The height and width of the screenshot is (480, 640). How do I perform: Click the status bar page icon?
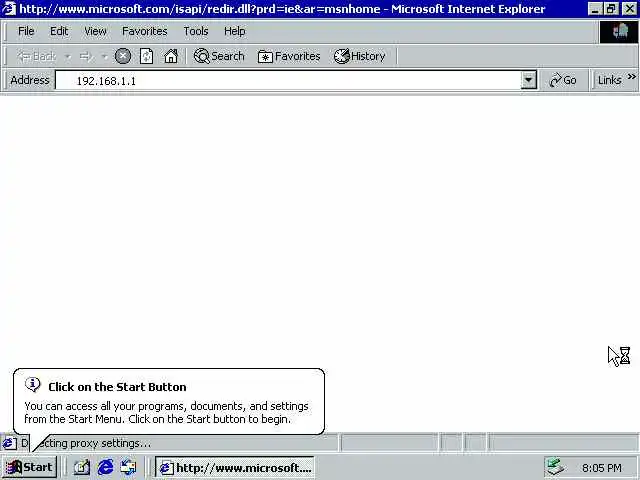(x=9, y=443)
